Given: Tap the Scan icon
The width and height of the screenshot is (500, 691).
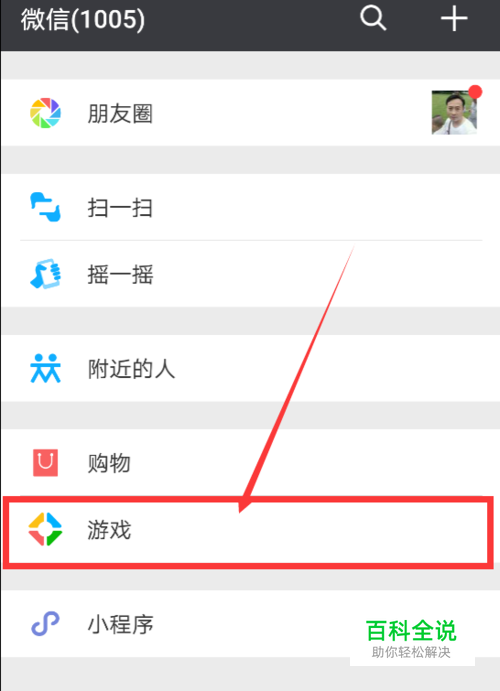Looking at the screenshot, I should coord(45,207).
